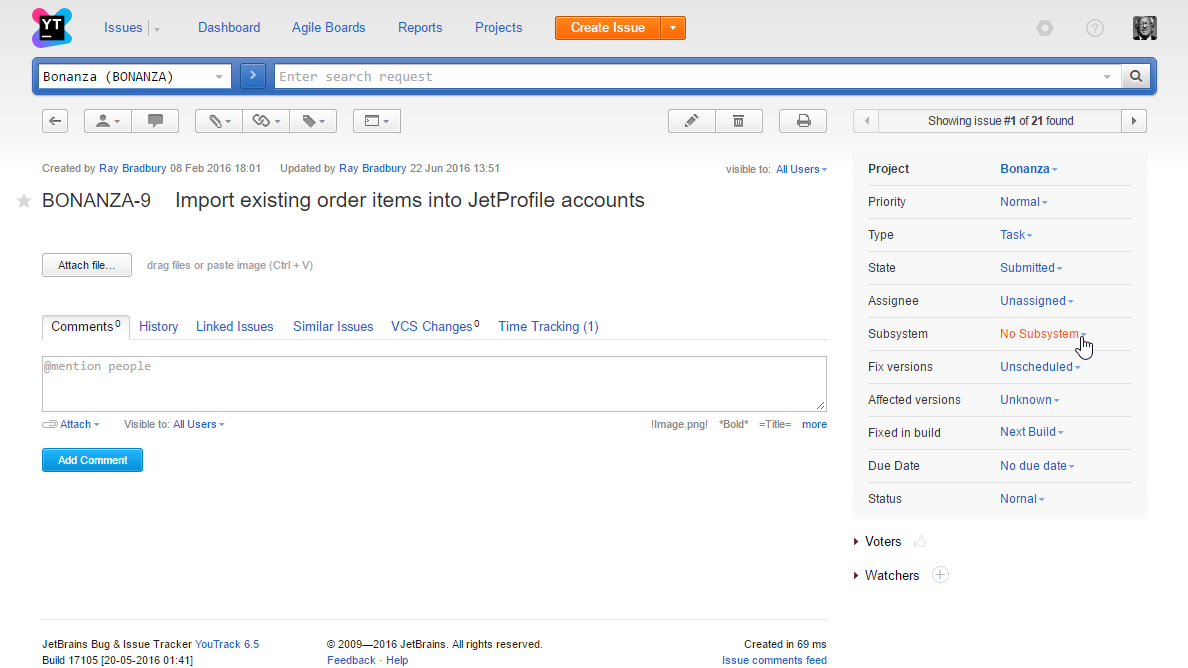
Task: Open the attach paperclip icon menu
Action: coord(219,121)
